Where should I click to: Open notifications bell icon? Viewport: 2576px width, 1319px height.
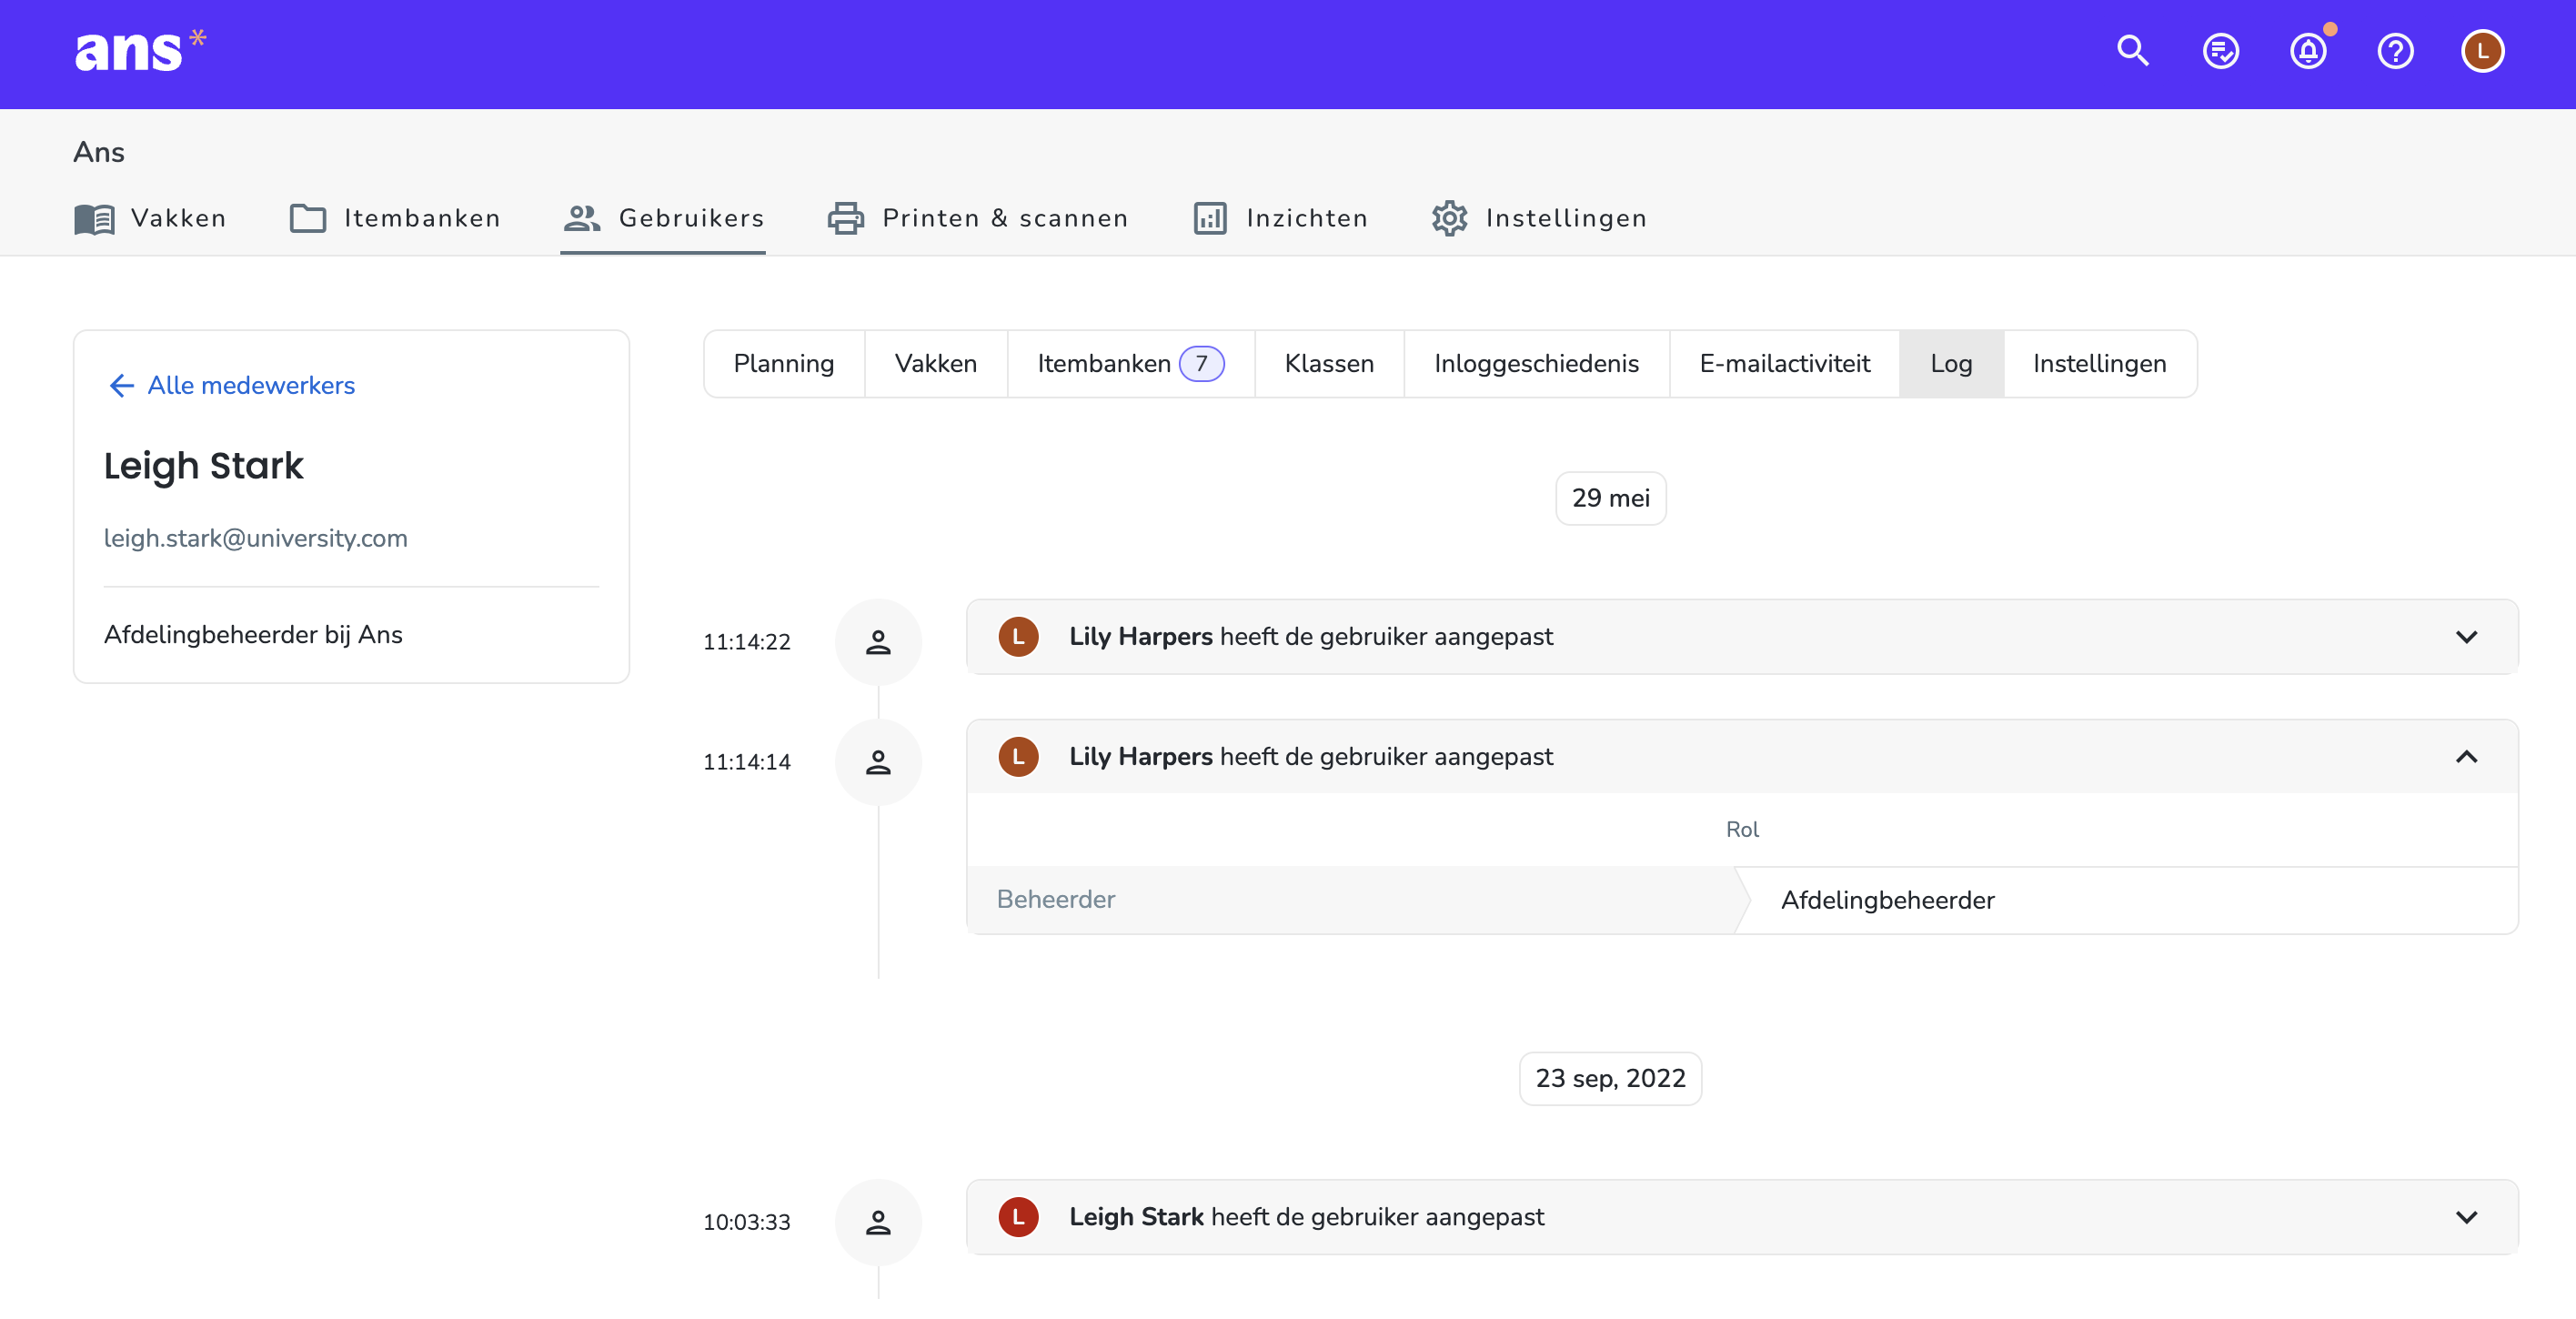click(x=2308, y=51)
